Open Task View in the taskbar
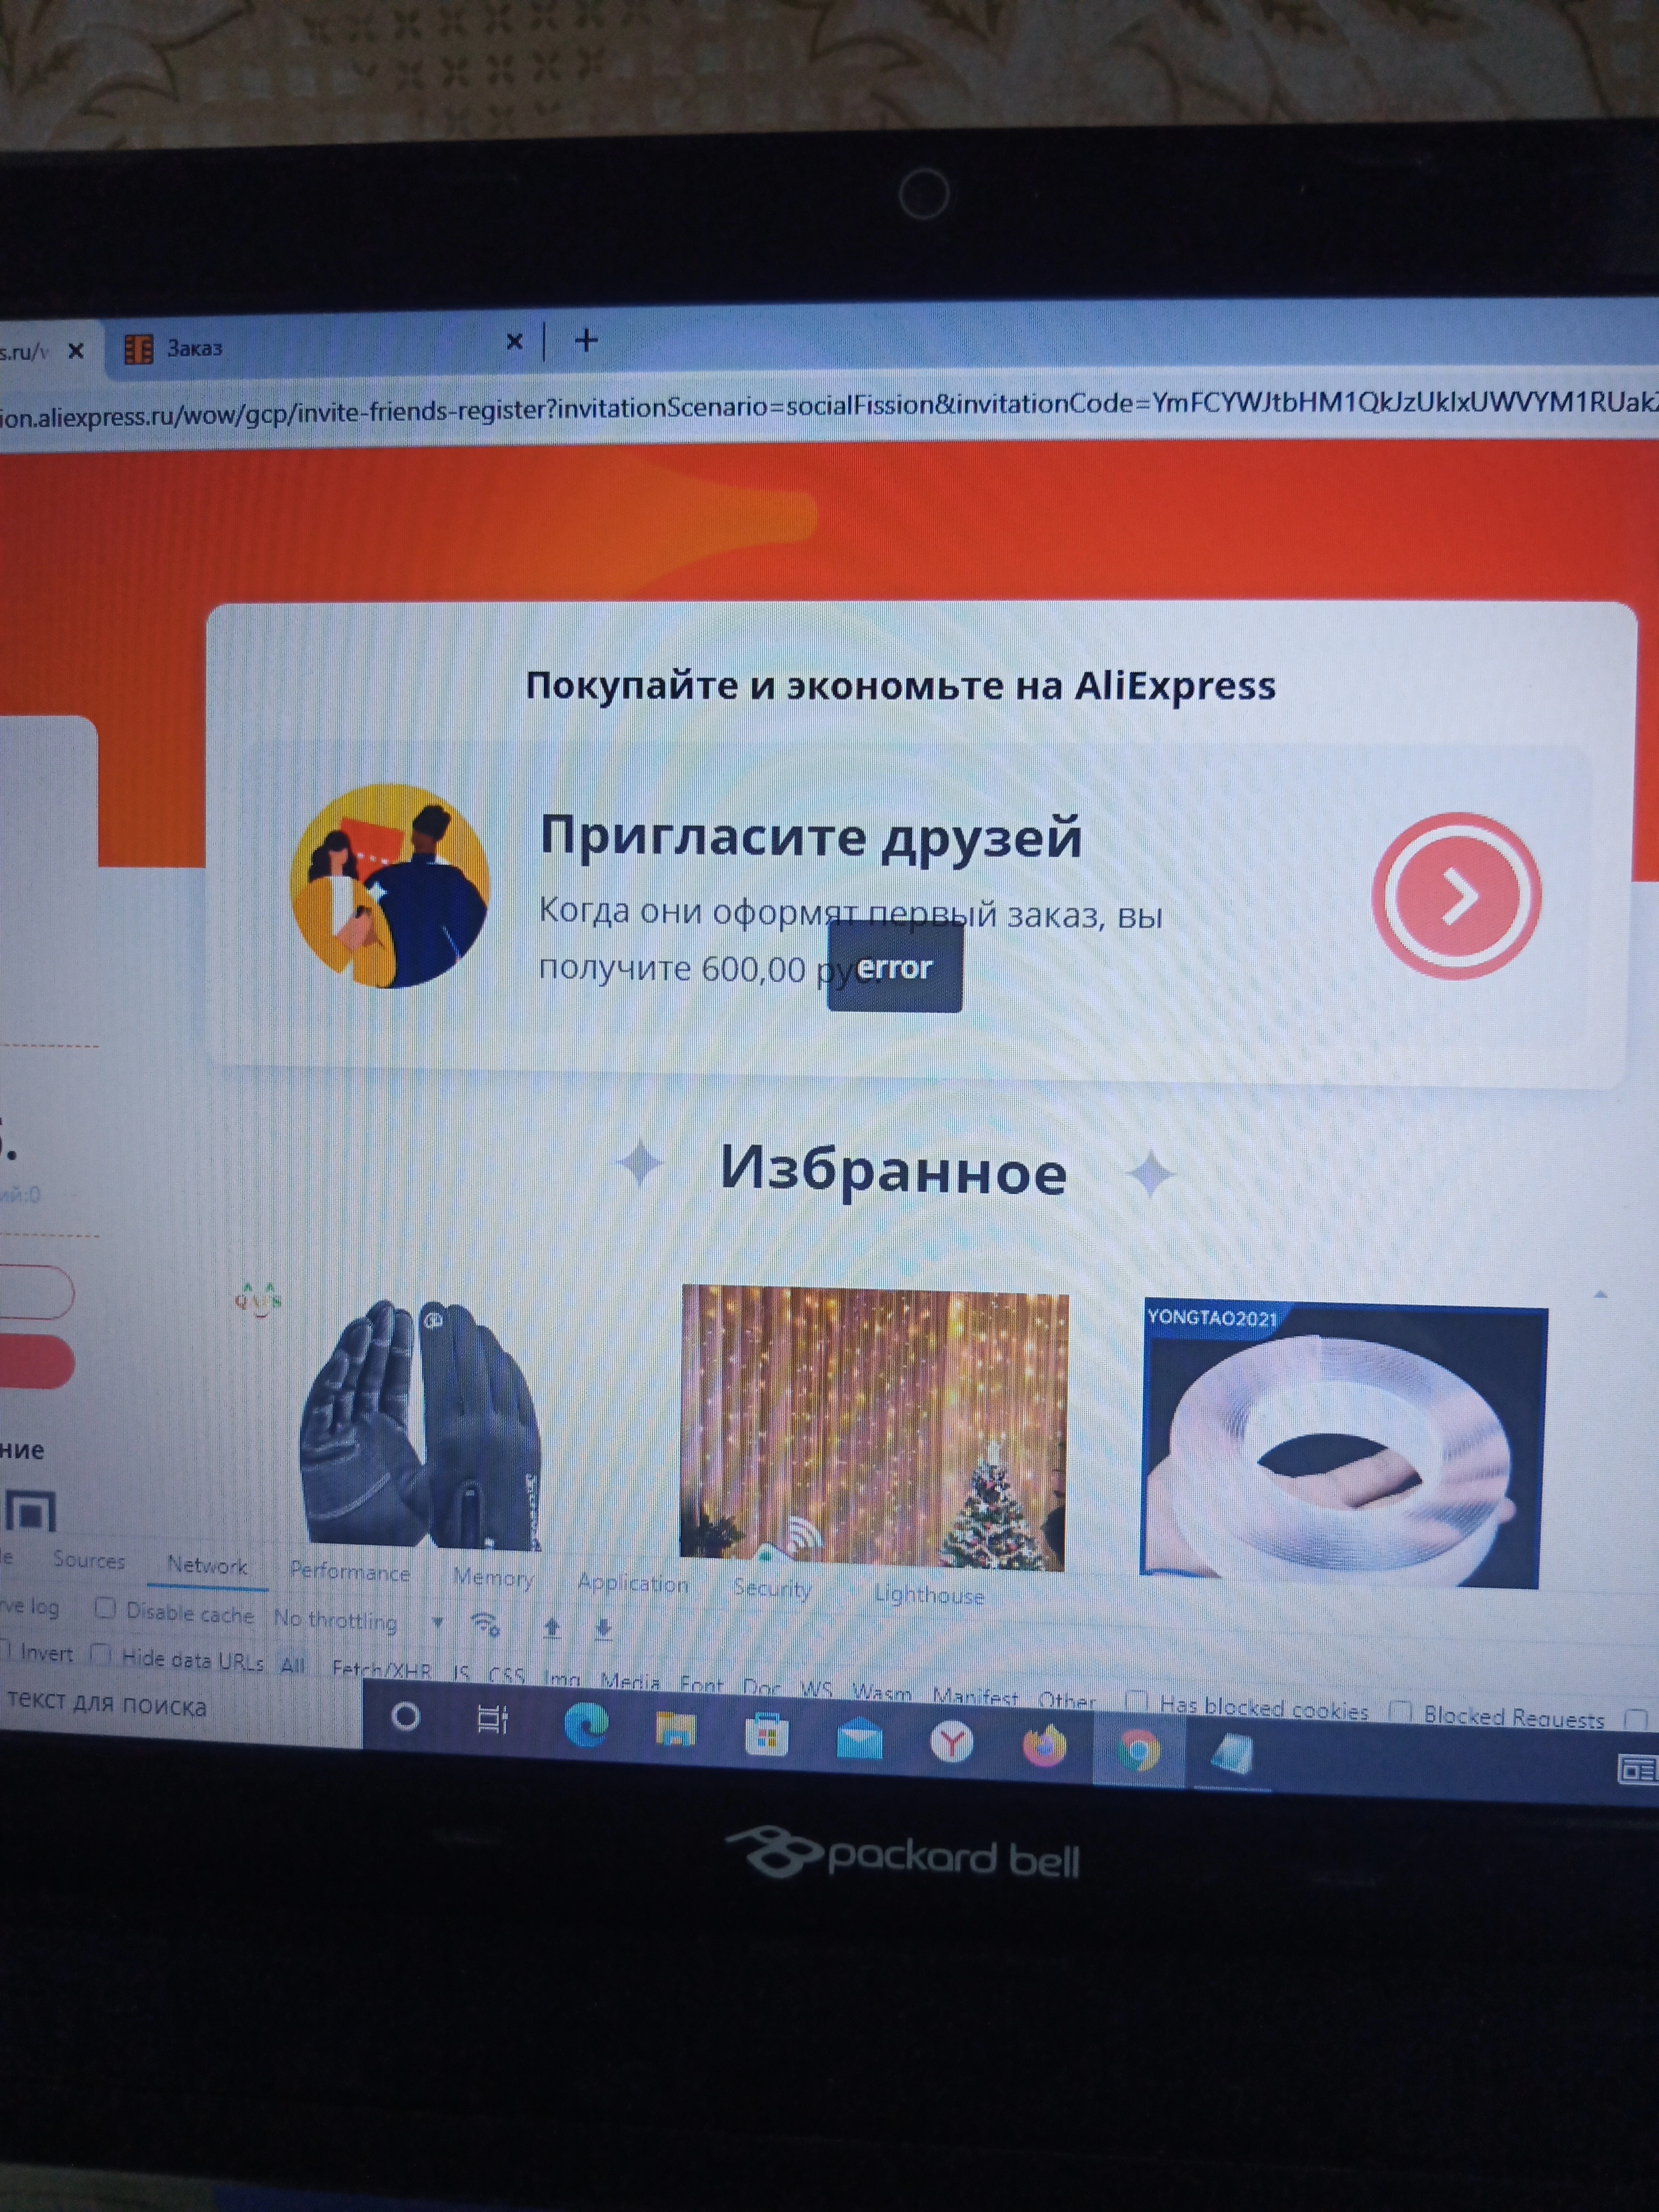This screenshot has width=1659, height=2212. (492, 1720)
